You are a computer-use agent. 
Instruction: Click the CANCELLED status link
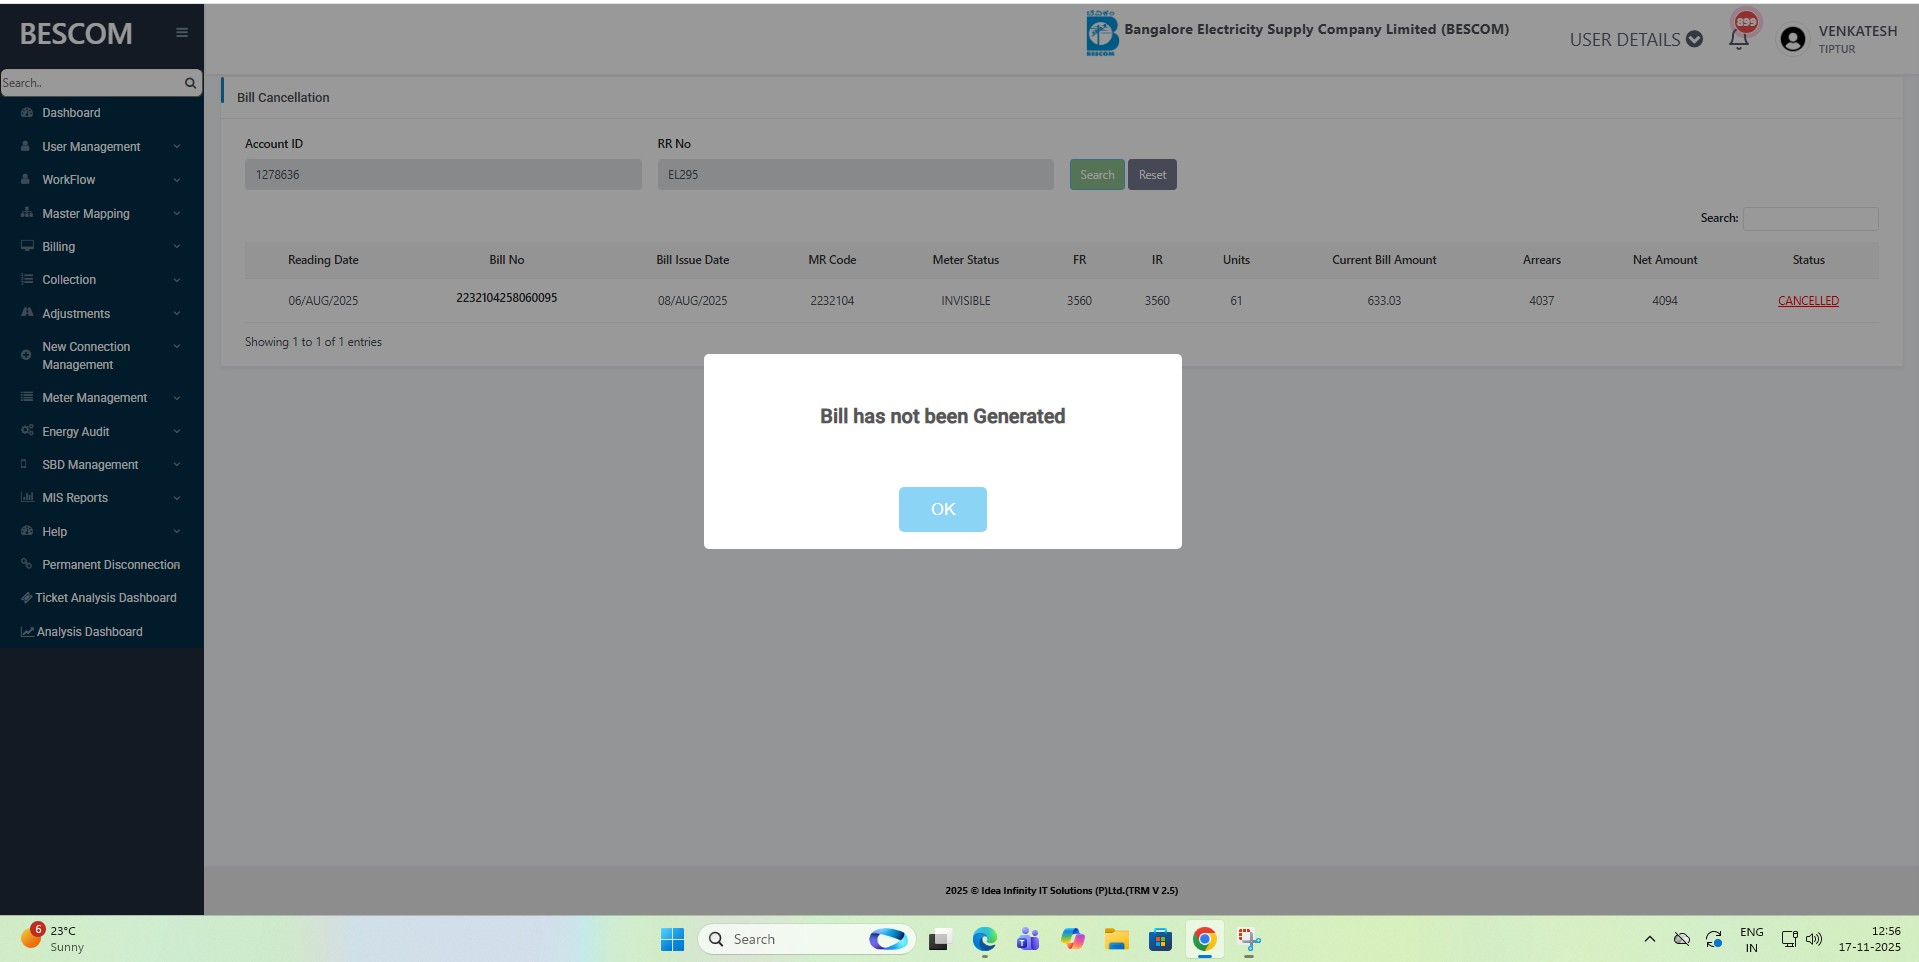pyautogui.click(x=1808, y=301)
